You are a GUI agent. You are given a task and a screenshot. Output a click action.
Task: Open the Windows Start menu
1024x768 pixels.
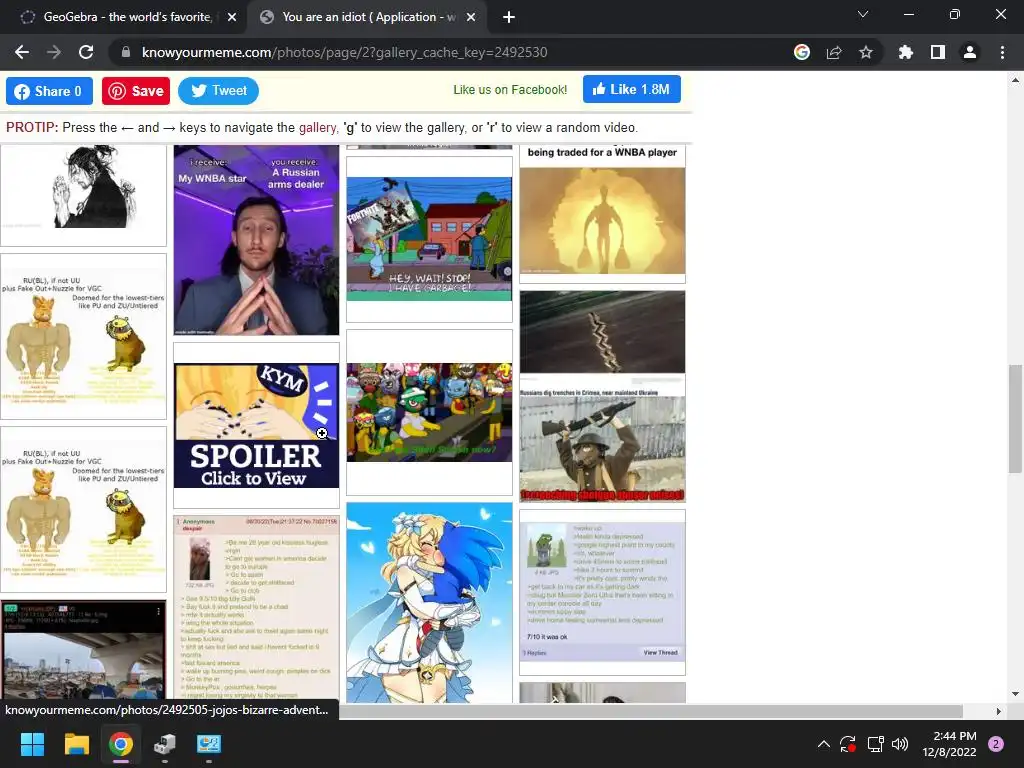pos(32,744)
